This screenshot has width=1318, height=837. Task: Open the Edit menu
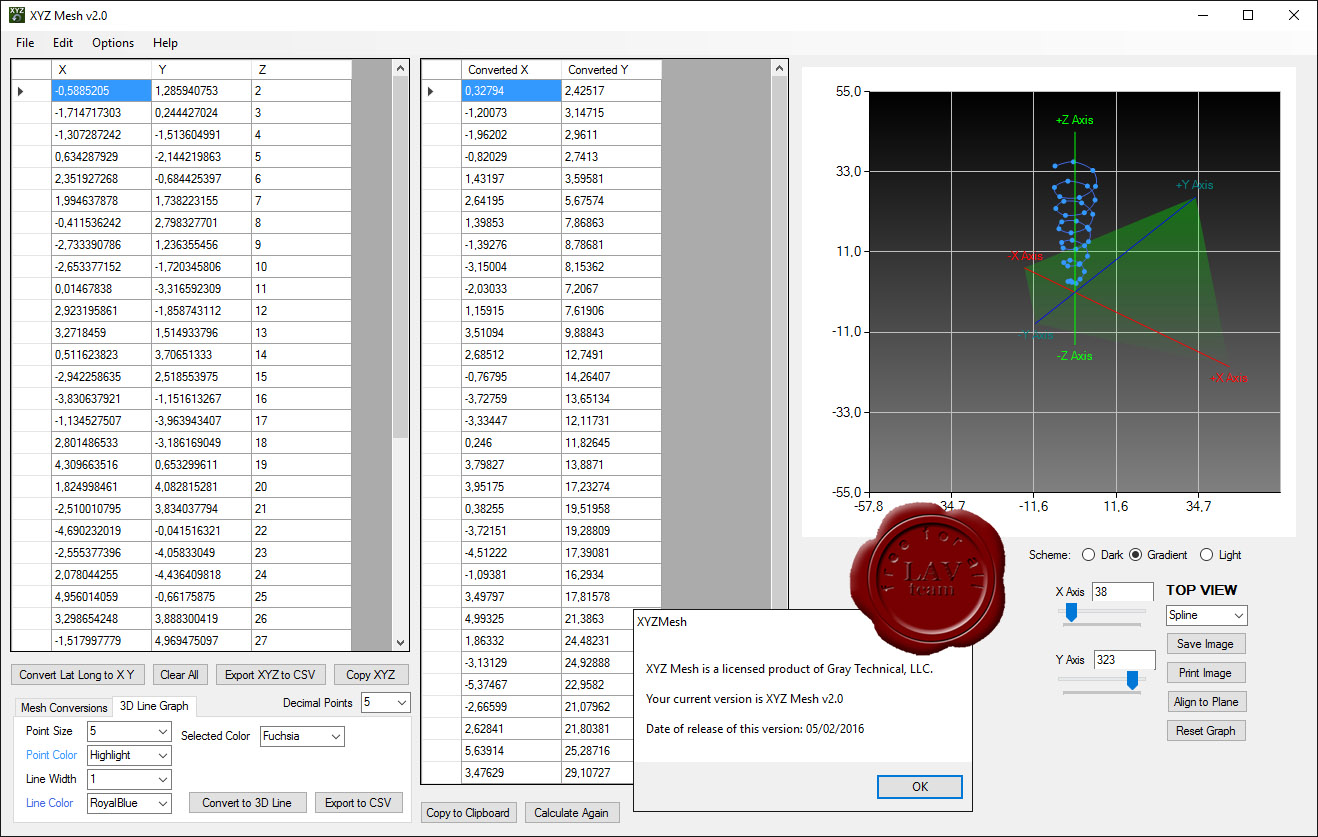[63, 43]
